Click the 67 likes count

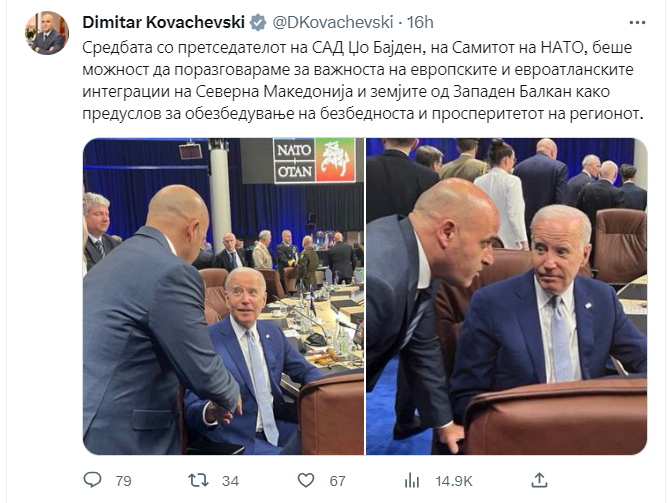[337, 481]
